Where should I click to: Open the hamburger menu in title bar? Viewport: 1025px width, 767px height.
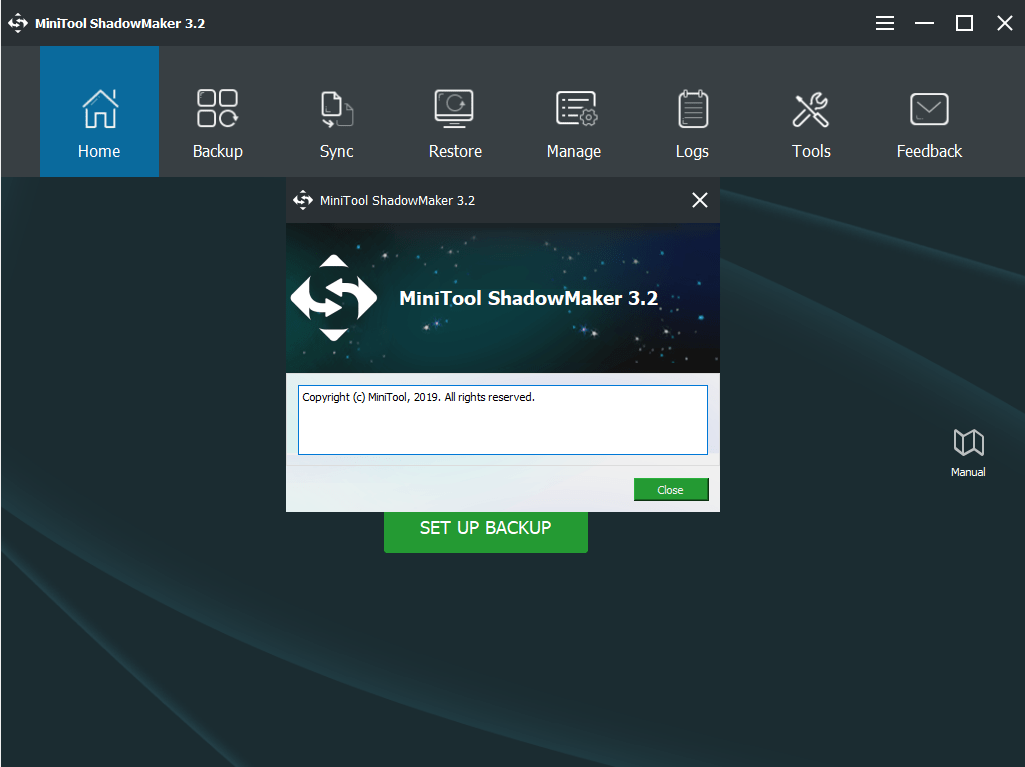[x=884, y=24]
